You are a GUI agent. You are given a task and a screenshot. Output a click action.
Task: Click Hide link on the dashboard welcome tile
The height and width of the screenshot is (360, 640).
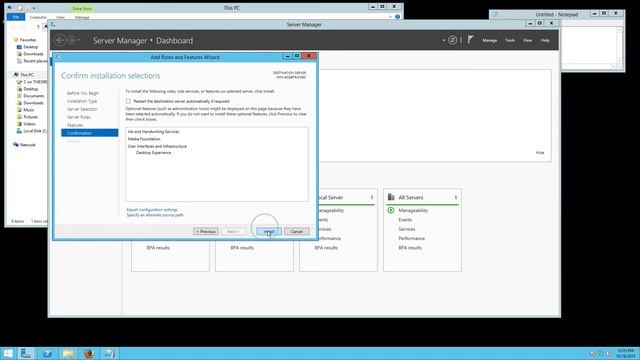click(540, 153)
